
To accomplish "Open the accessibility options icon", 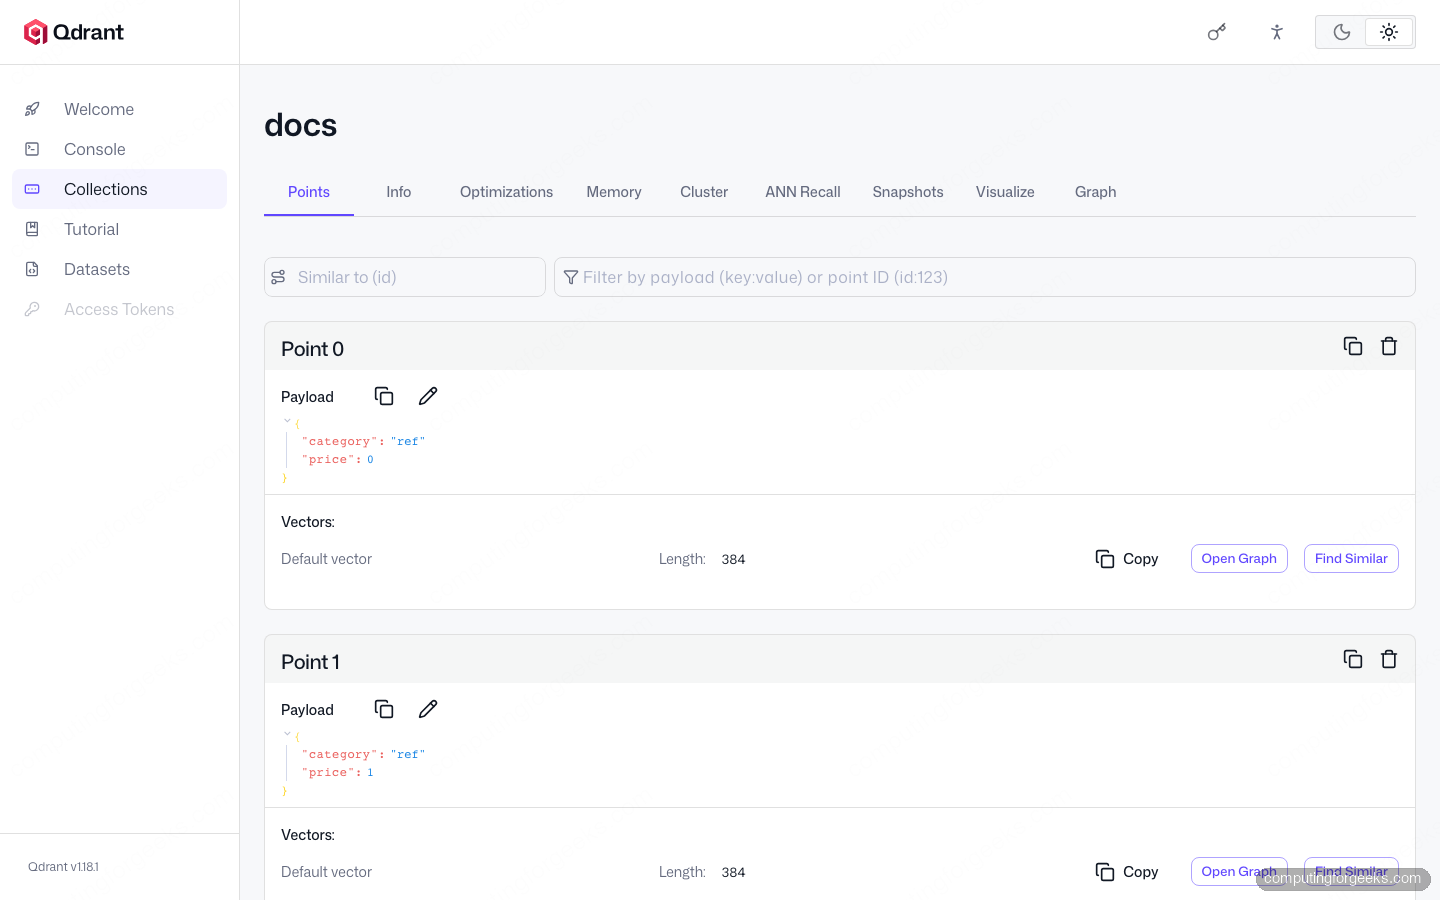I will pyautogui.click(x=1277, y=32).
